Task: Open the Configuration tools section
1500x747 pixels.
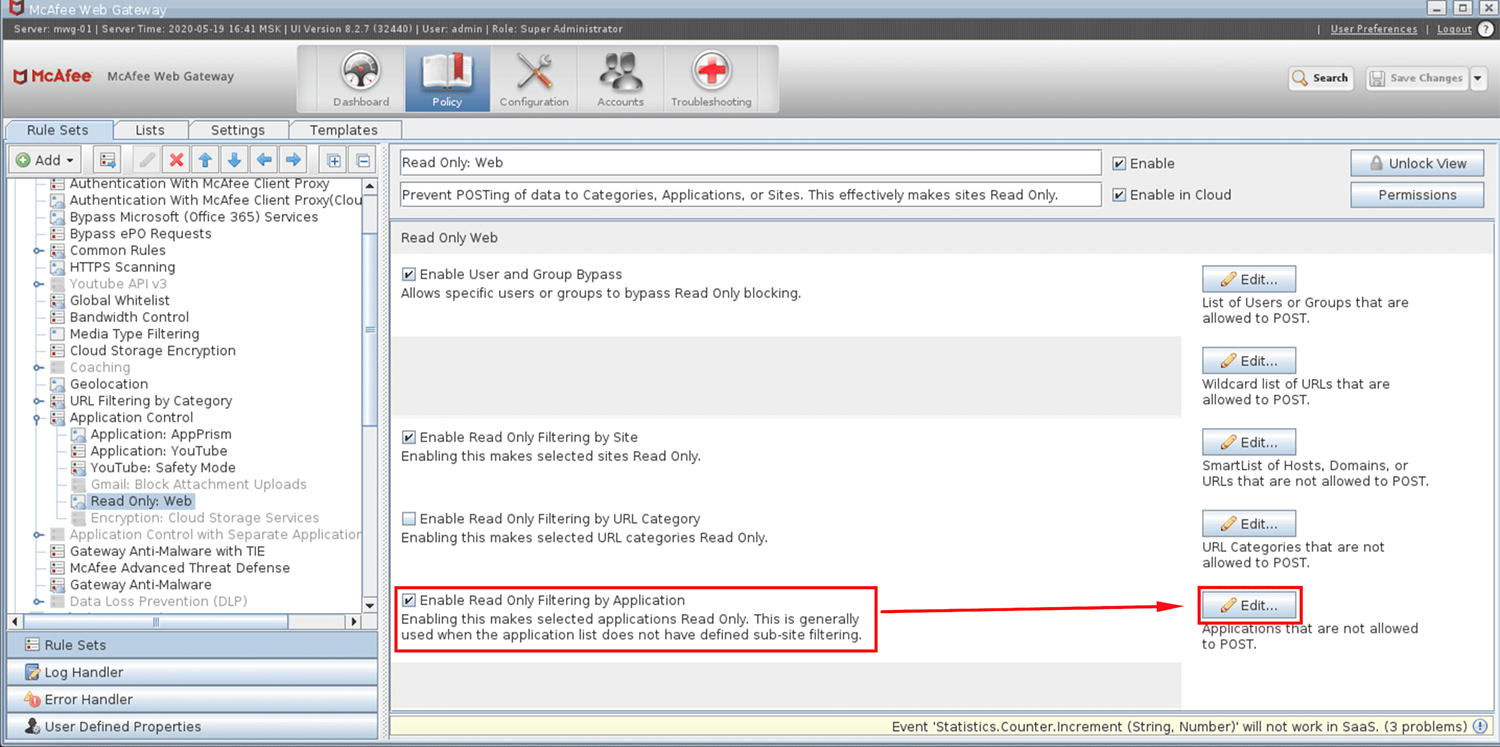Action: point(534,79)
